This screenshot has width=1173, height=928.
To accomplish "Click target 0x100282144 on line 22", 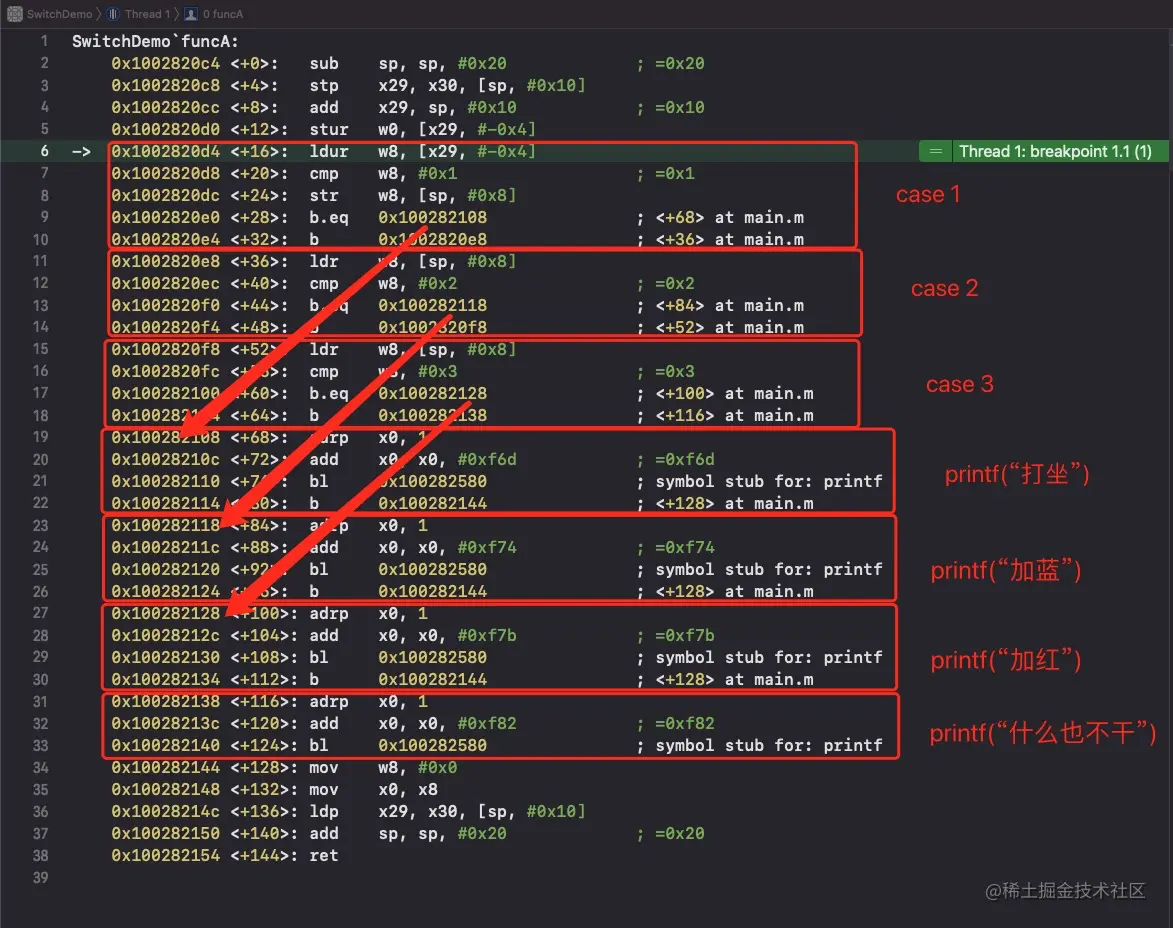I will pos(432,504).
